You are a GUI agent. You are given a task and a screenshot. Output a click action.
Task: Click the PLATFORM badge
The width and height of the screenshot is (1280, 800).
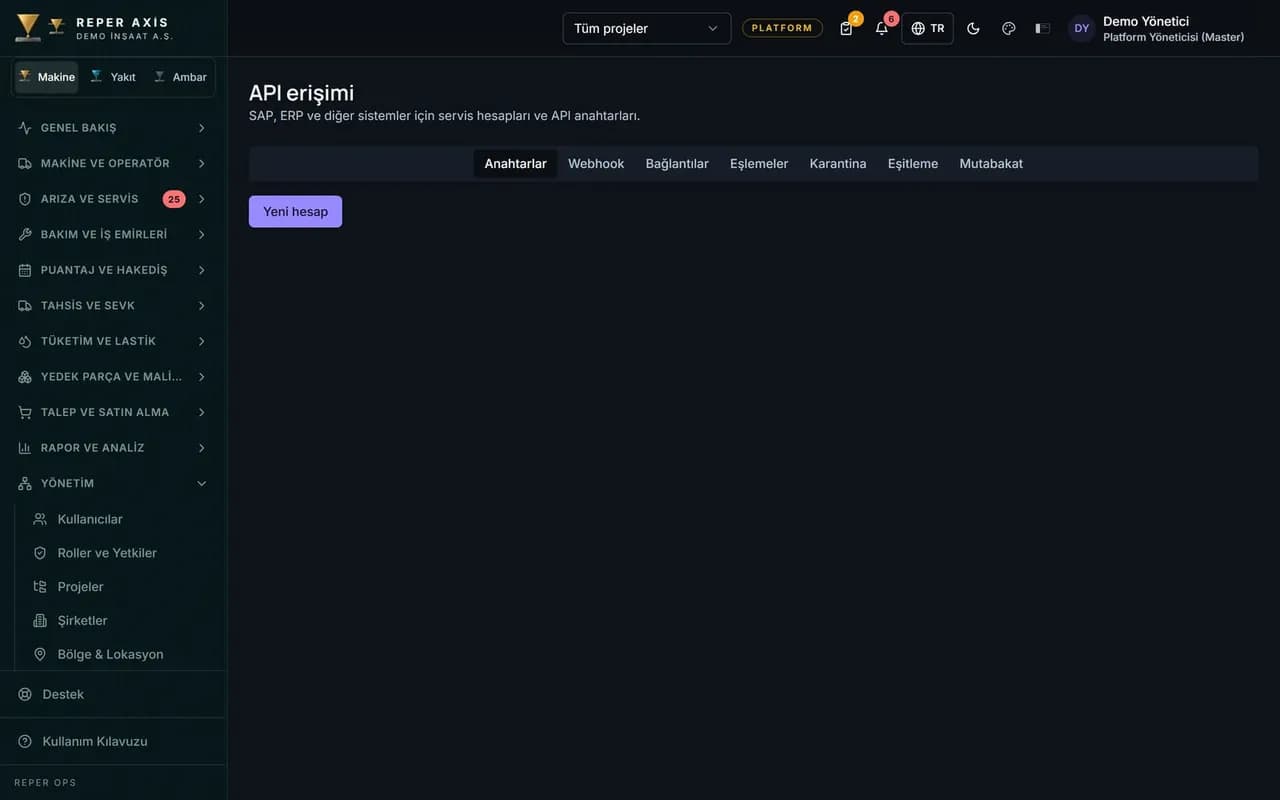click(782, 28)
